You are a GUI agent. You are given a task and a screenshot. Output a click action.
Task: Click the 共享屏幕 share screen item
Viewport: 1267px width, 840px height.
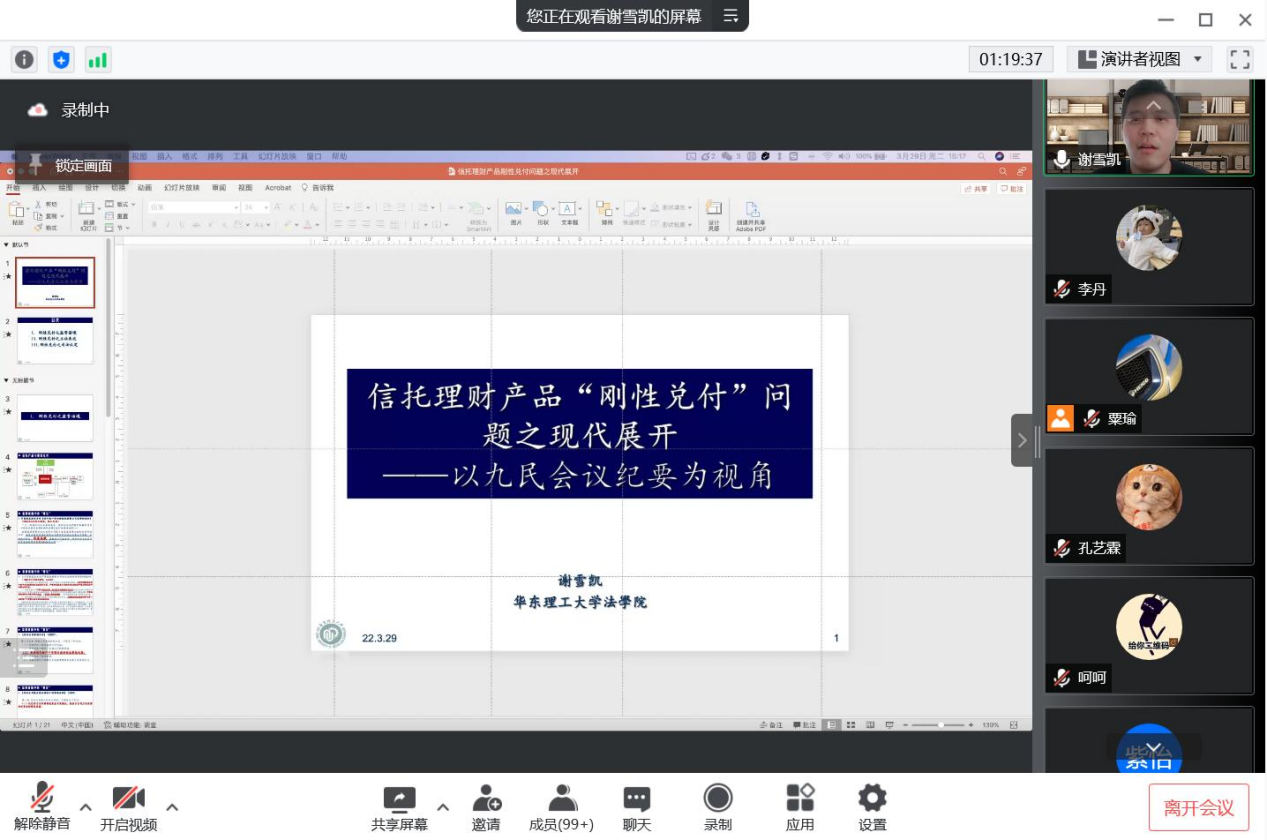pyautogui.click(x=399, y=806)
